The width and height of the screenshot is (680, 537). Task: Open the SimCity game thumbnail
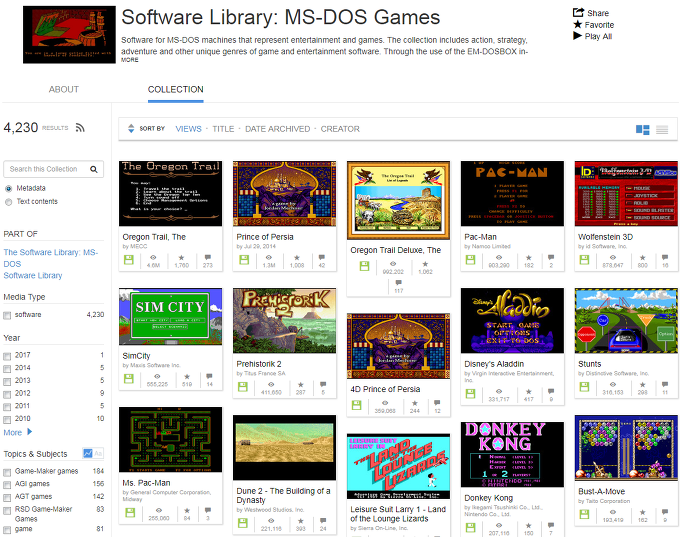coord(170,317)
